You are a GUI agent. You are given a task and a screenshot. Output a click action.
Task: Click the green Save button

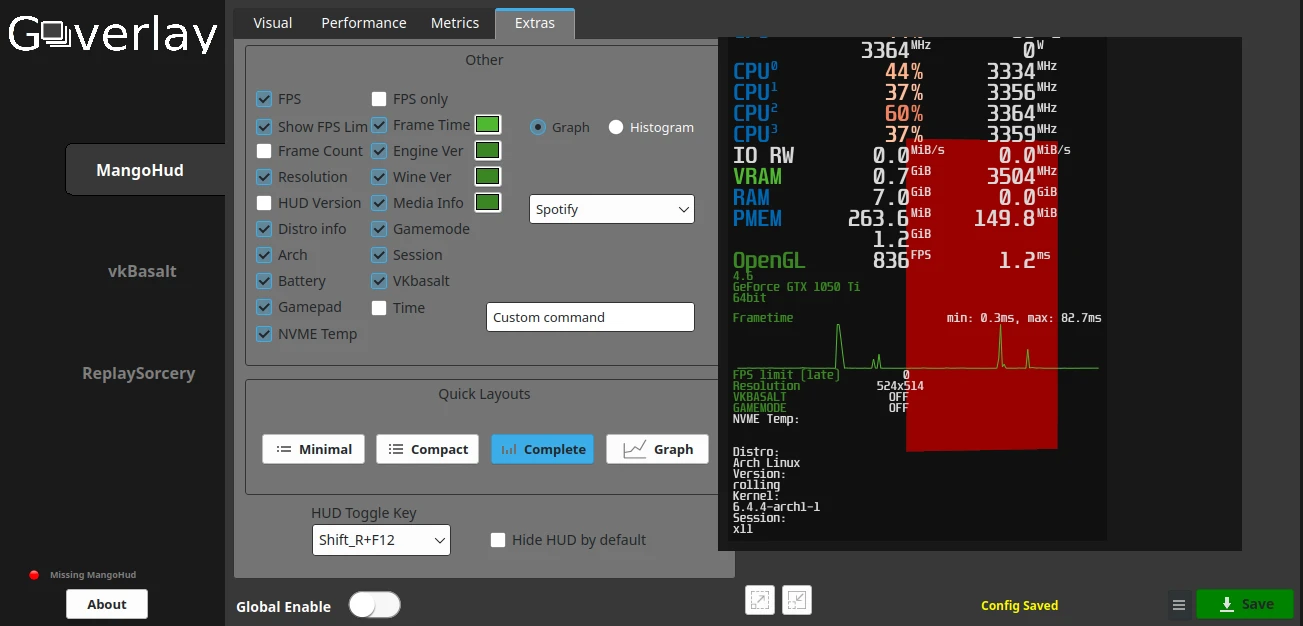[x=1244, y=604]
